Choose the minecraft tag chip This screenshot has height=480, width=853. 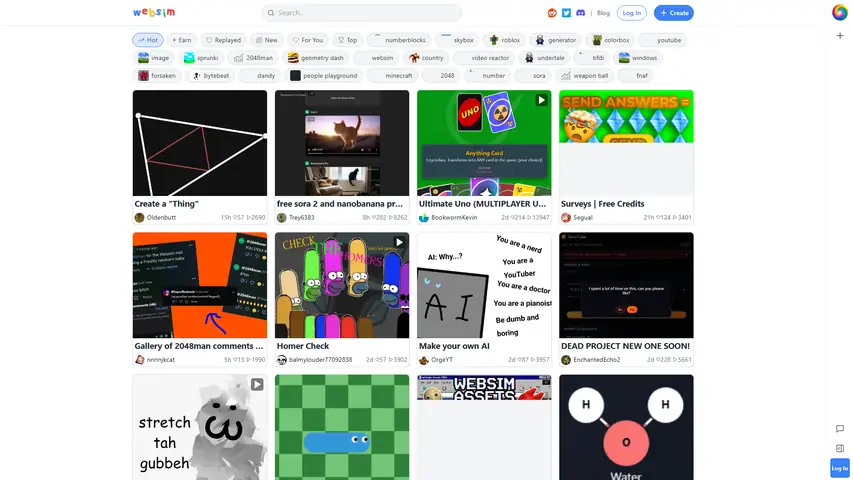click(392, 76)
